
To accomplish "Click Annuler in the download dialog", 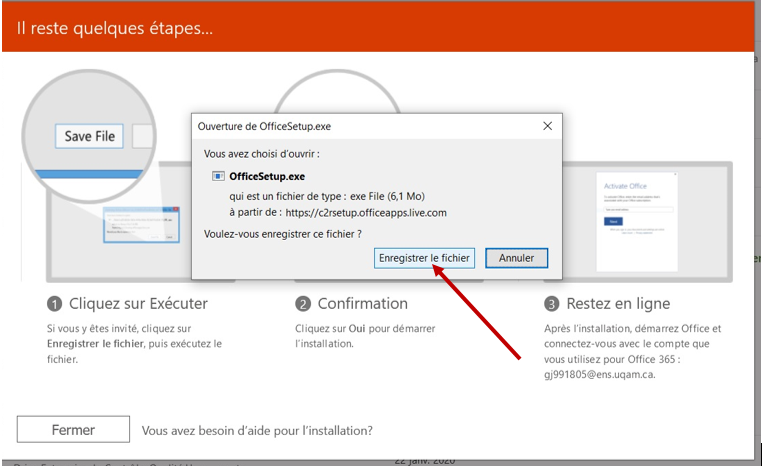I will [516, 258].
